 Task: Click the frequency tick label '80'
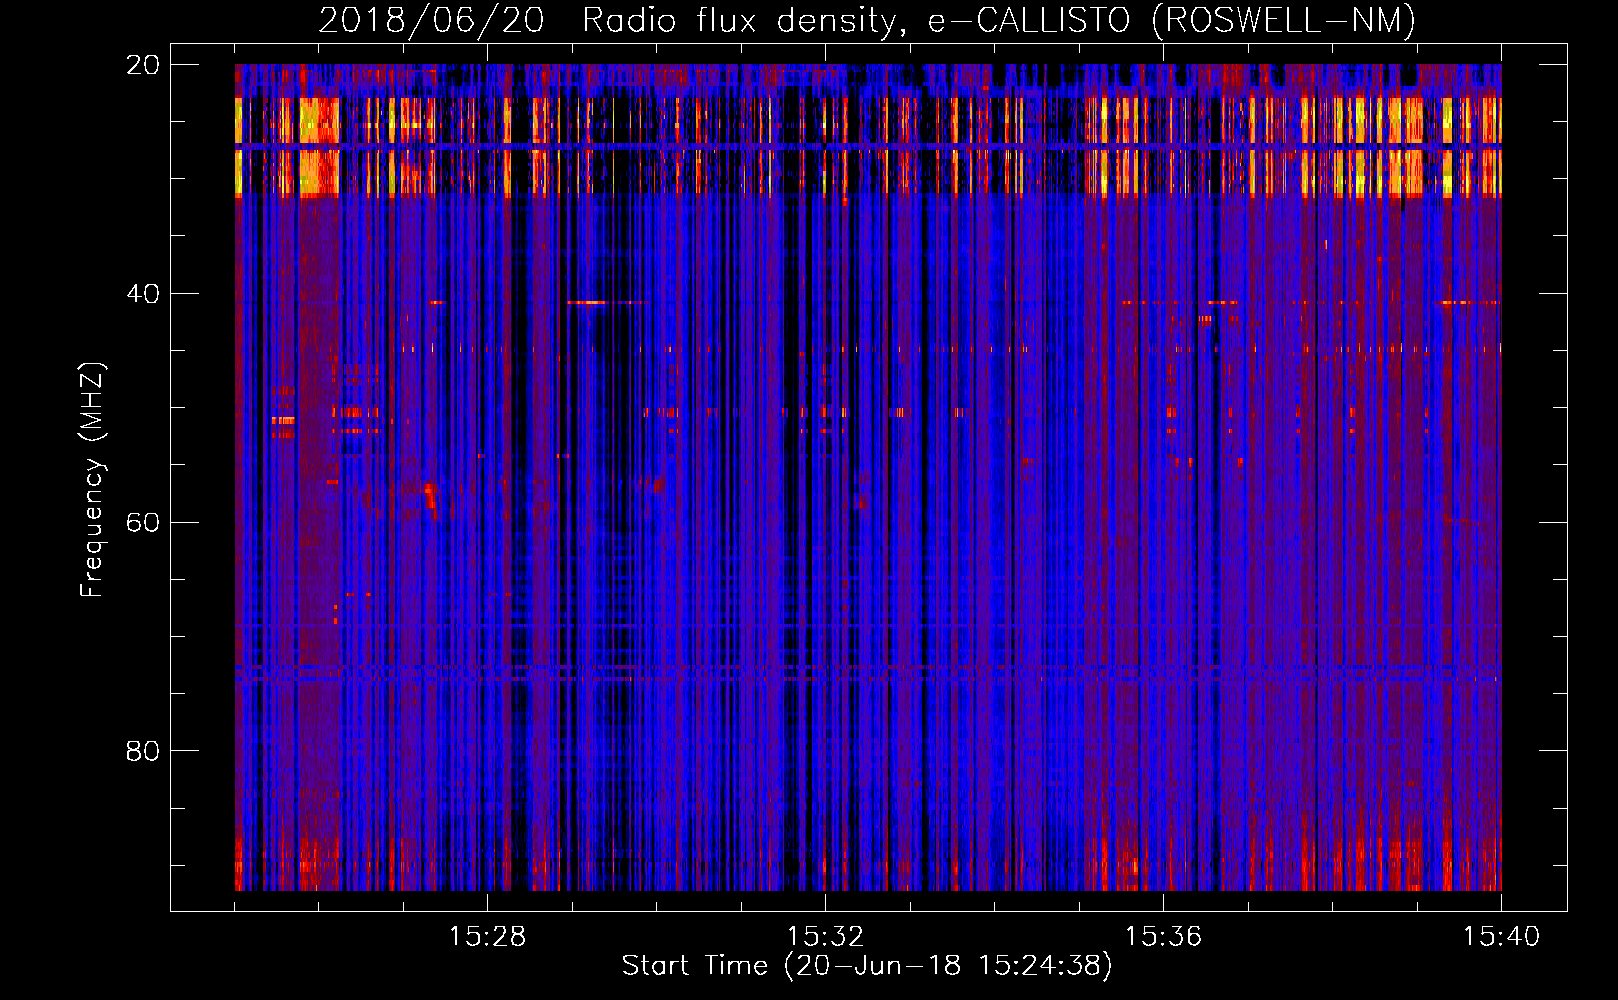pos(143,751)
